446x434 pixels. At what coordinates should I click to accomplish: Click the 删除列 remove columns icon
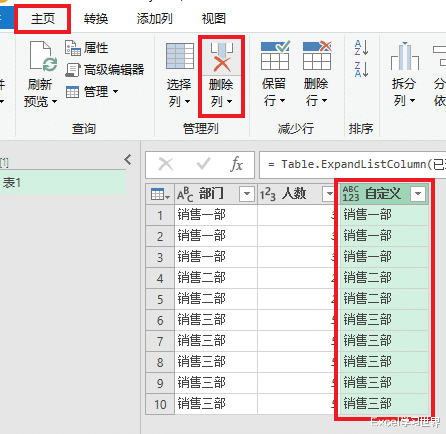pyautogui.click(x=221, y=57)
